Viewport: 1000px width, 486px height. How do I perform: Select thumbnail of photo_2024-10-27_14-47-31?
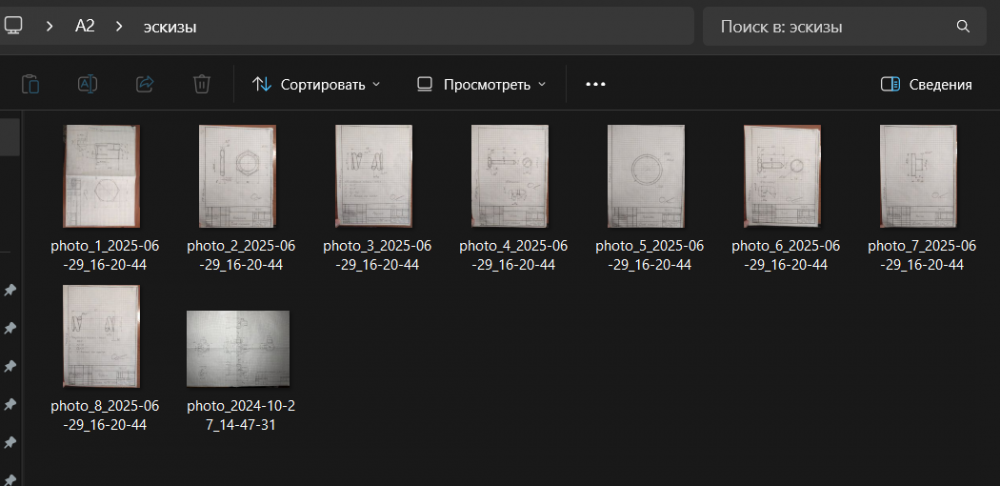coord(238,348)
